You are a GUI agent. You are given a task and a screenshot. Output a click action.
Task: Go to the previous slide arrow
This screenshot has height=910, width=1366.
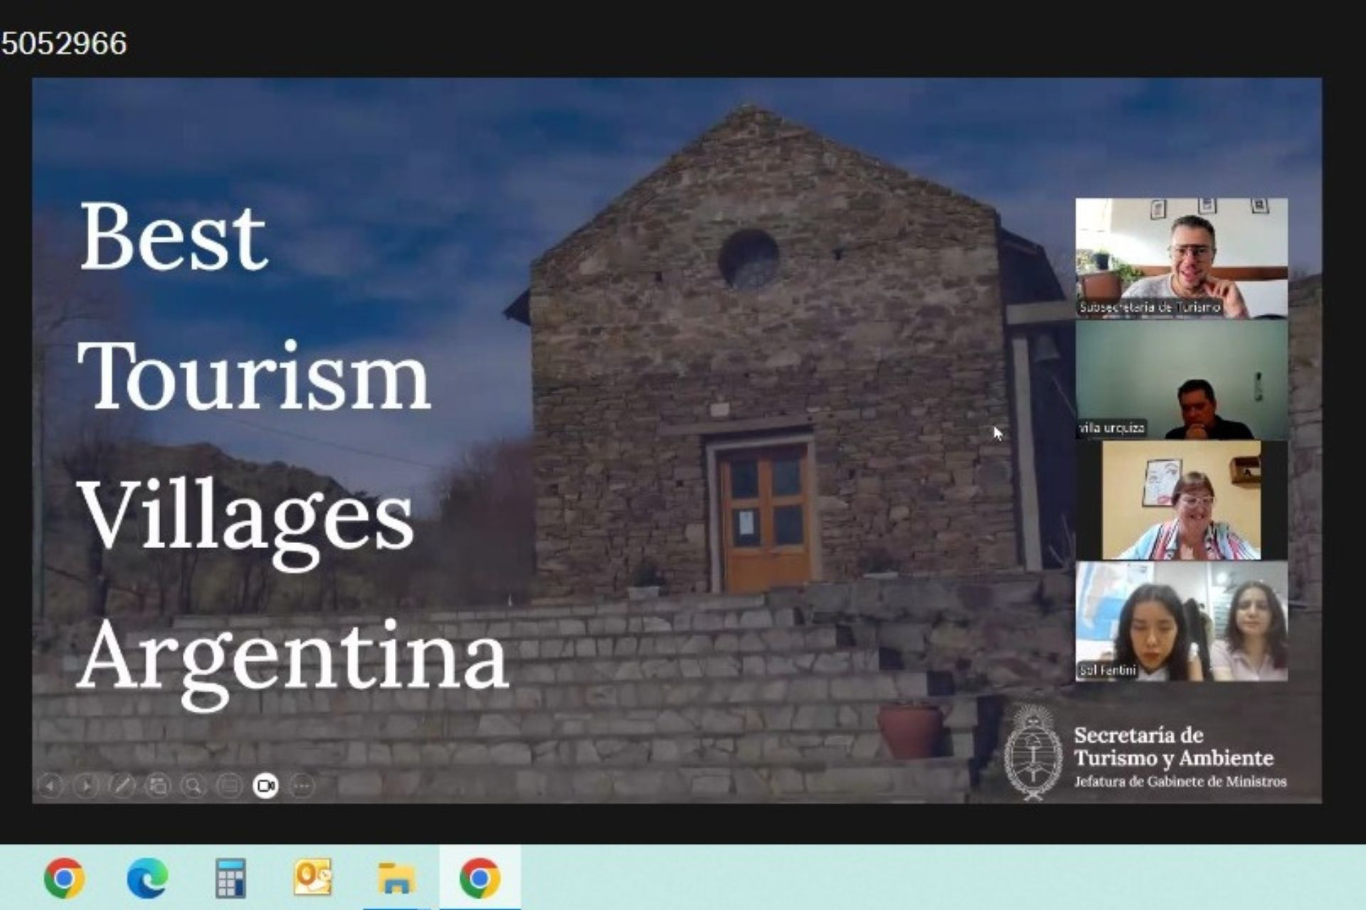pyautogui.click(x=50, y=786)
